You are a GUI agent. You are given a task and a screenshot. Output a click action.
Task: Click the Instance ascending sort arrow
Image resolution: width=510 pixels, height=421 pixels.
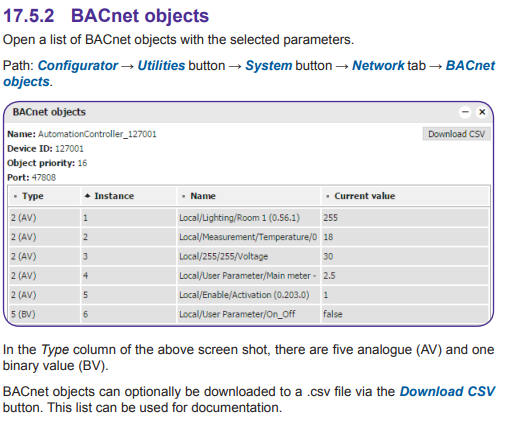pyautogui.click(x=87, y=196)
